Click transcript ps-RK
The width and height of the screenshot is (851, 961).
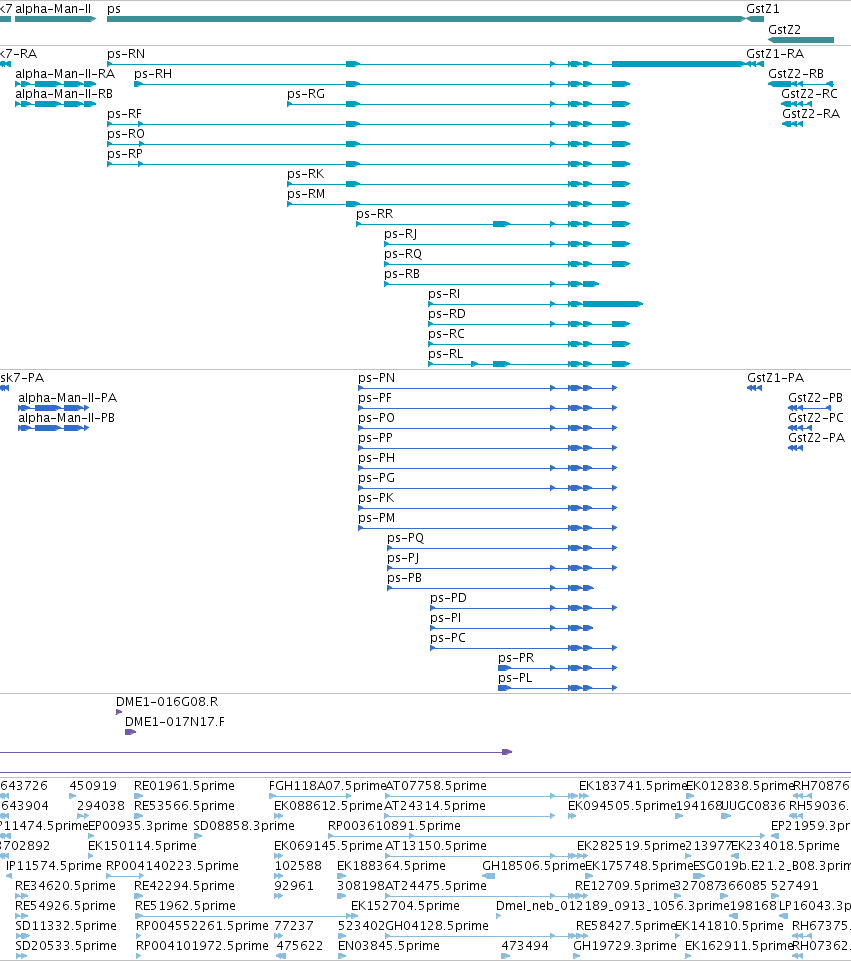tap(306, 174)
